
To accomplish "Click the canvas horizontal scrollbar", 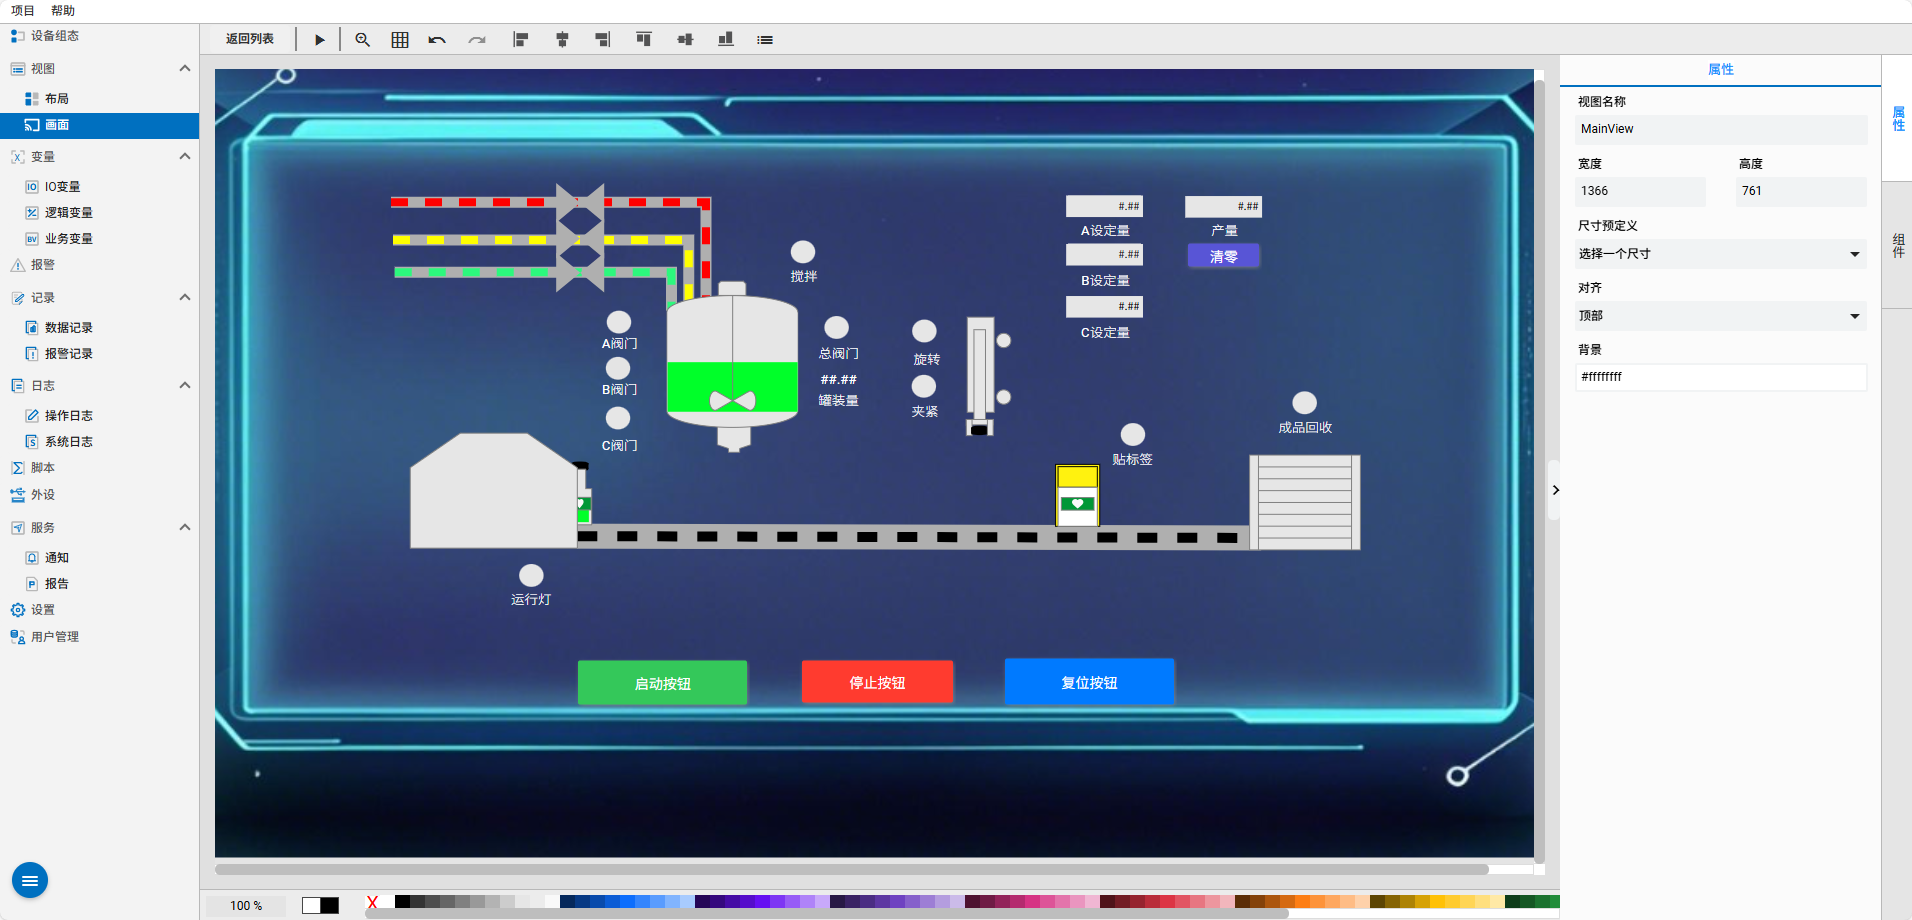I will pyautogui.click(x=852, y=869).
